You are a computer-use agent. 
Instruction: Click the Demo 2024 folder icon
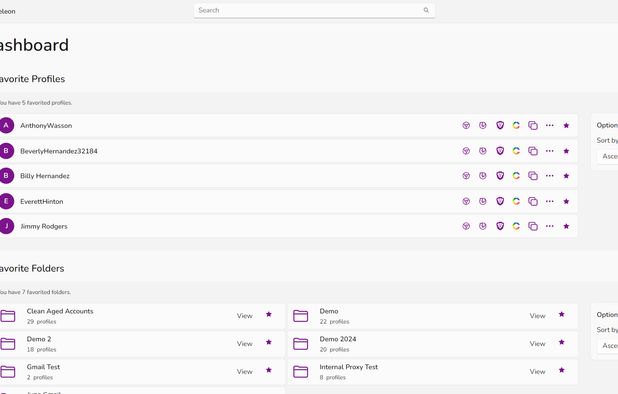pos(300,344)
